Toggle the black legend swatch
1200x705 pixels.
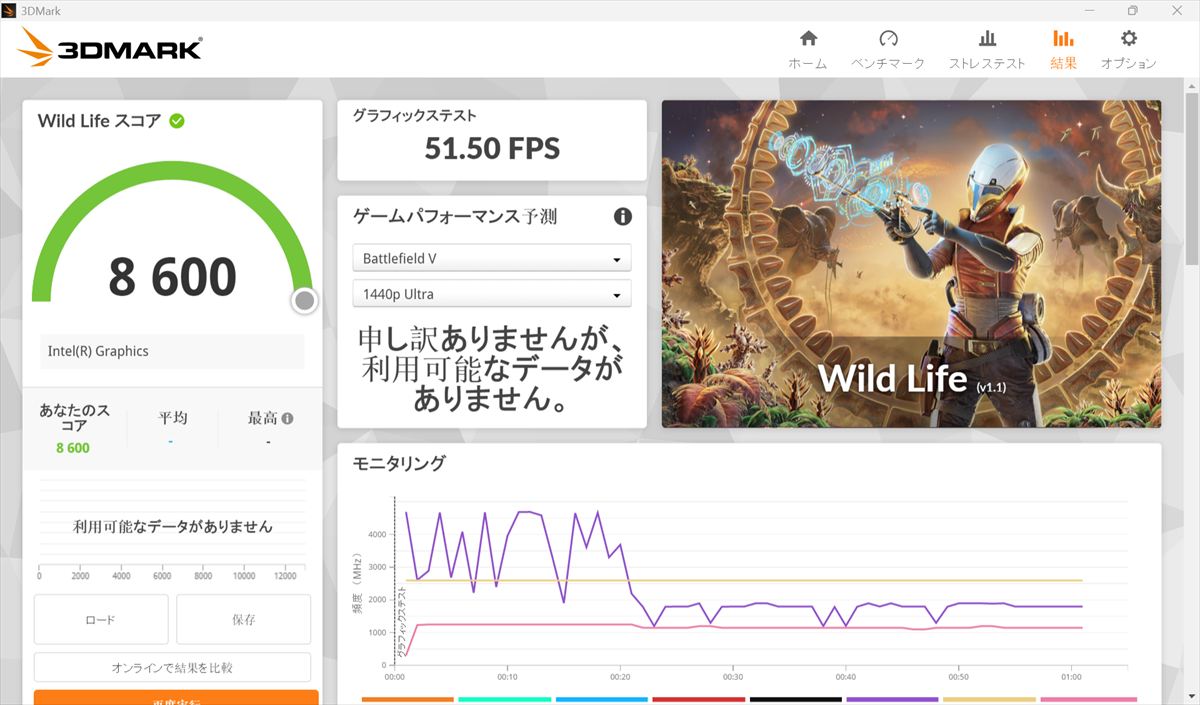795,700
